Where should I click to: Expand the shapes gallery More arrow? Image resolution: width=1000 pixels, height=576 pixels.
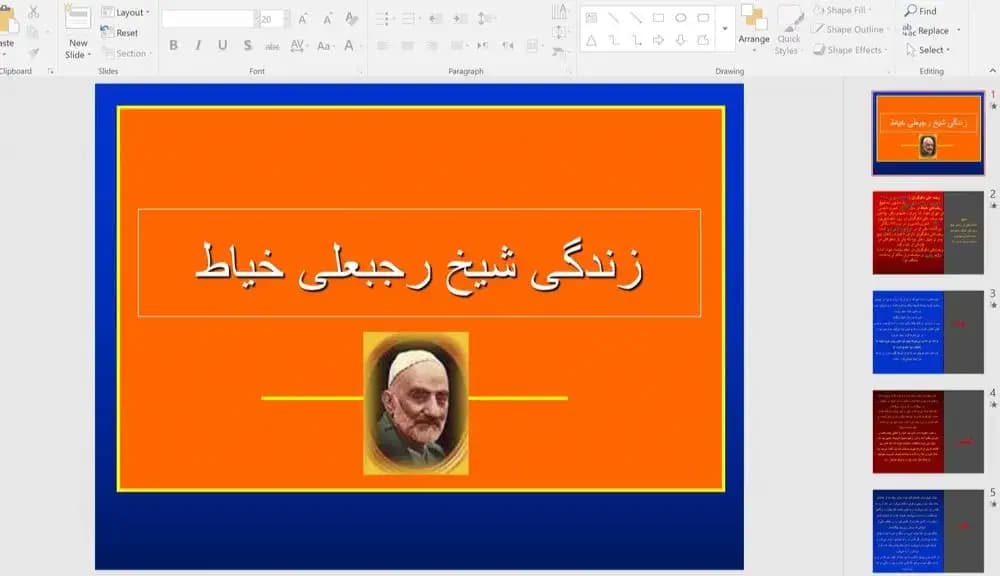(x=724, y=29)
